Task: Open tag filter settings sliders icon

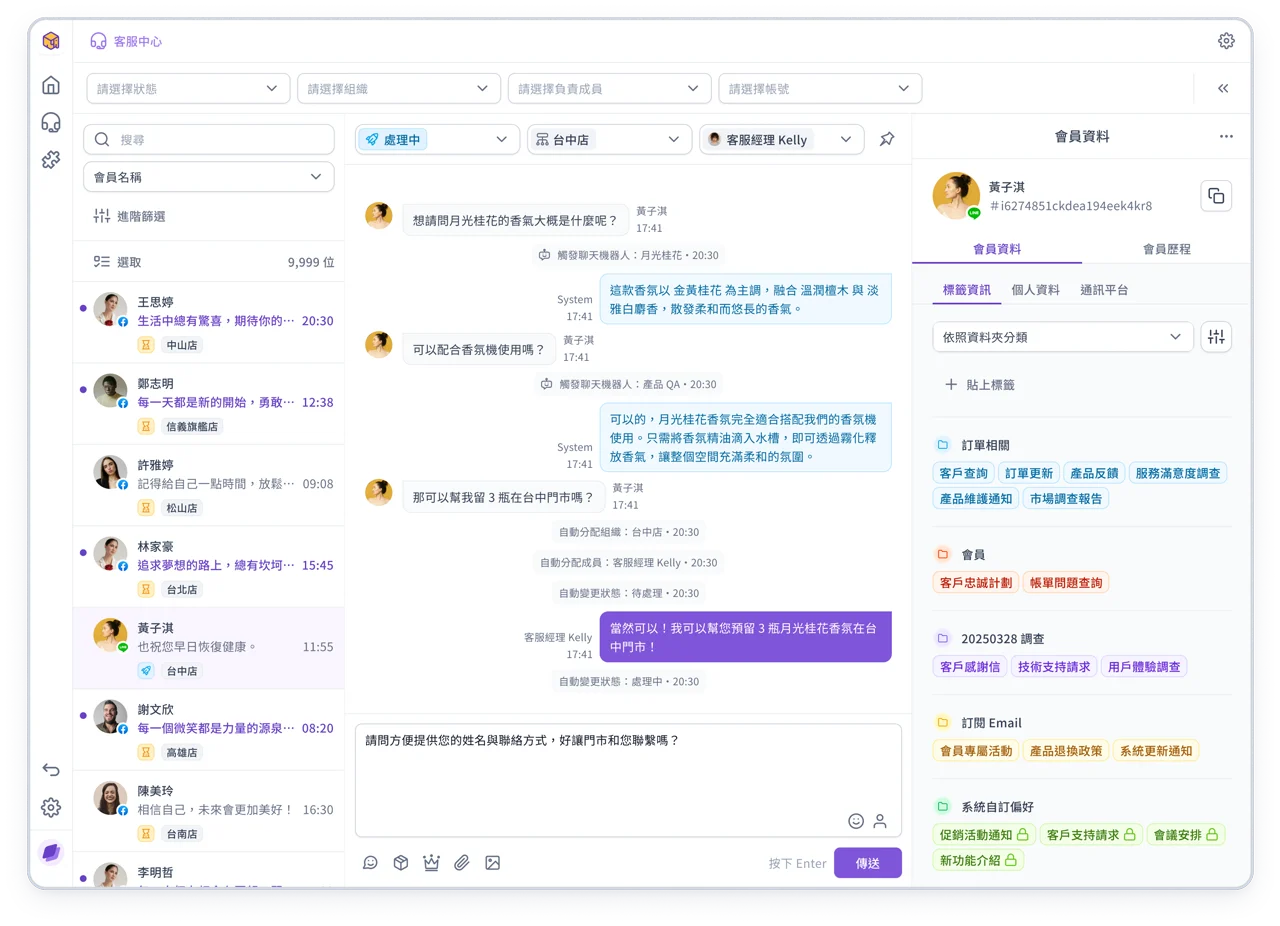Action: pyautogui.click(x=1216, y=337)
